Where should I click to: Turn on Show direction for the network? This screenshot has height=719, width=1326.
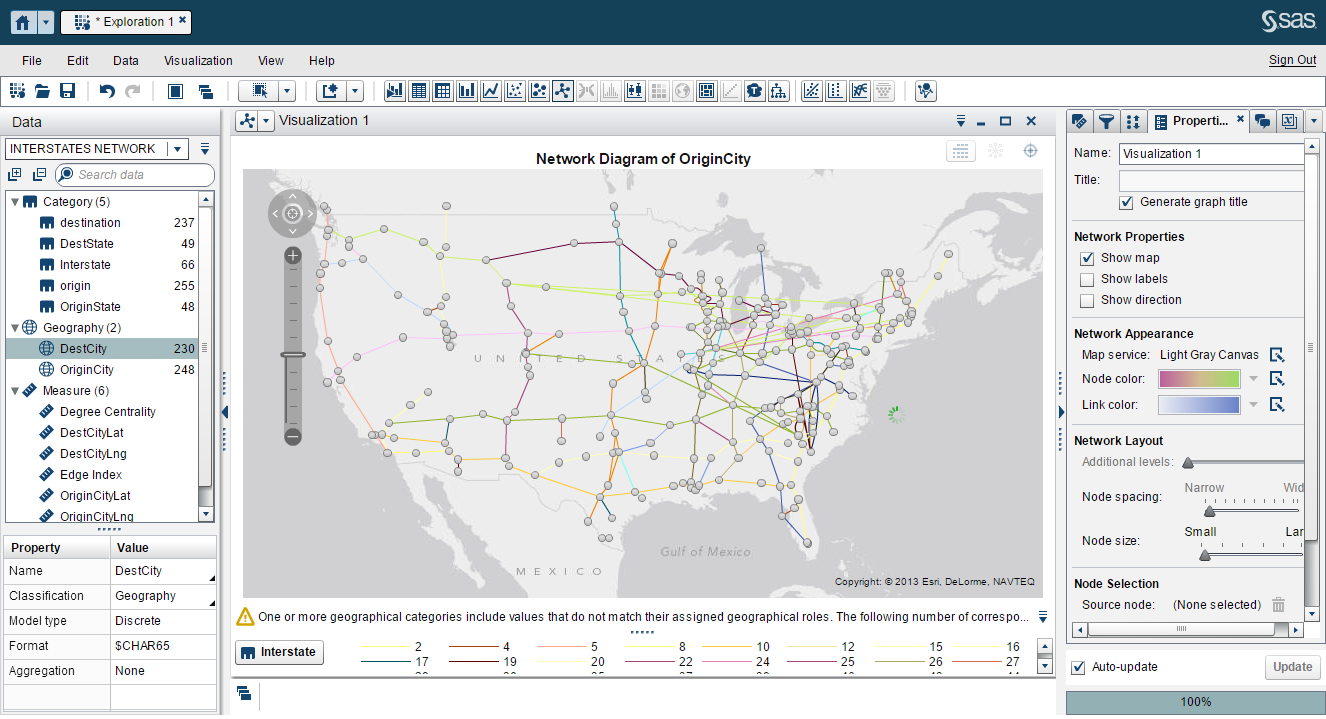[1087, 300]
